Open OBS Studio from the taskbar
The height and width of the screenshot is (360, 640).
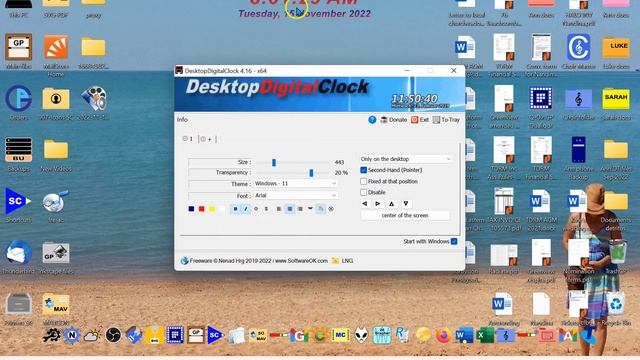click(113, 336)
